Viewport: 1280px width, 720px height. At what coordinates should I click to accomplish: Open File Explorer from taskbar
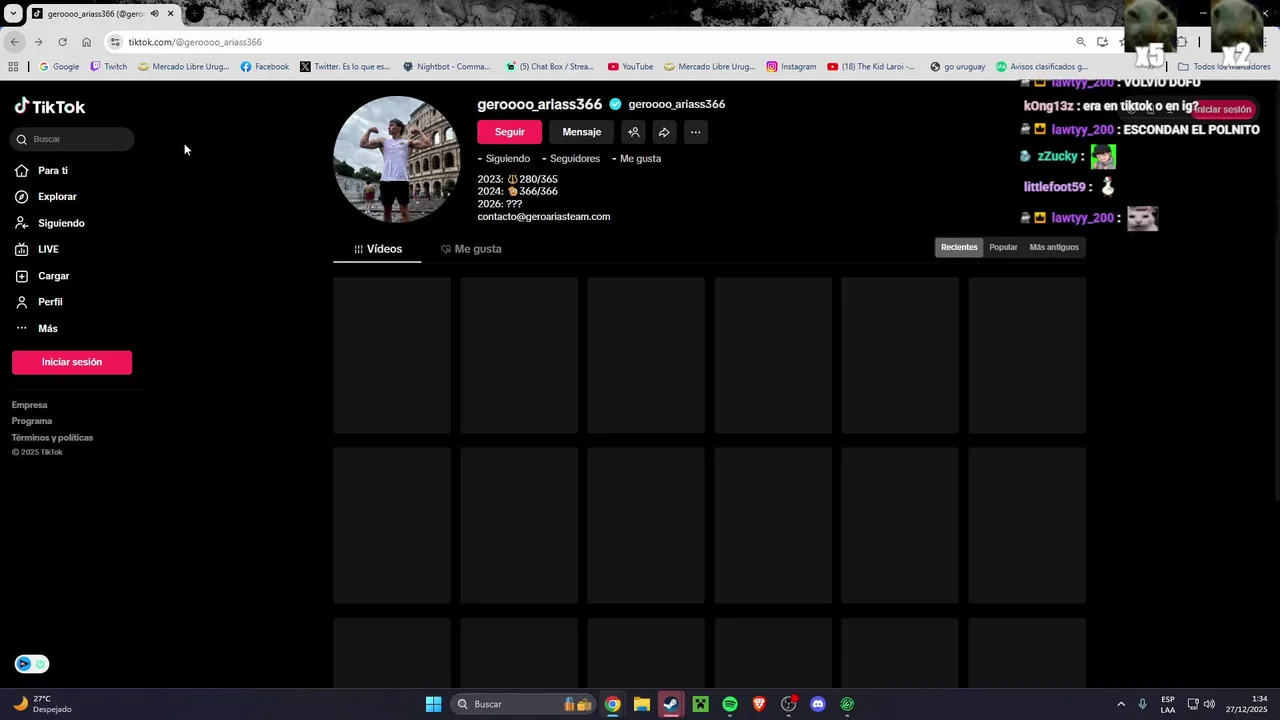tap(642, 704)
